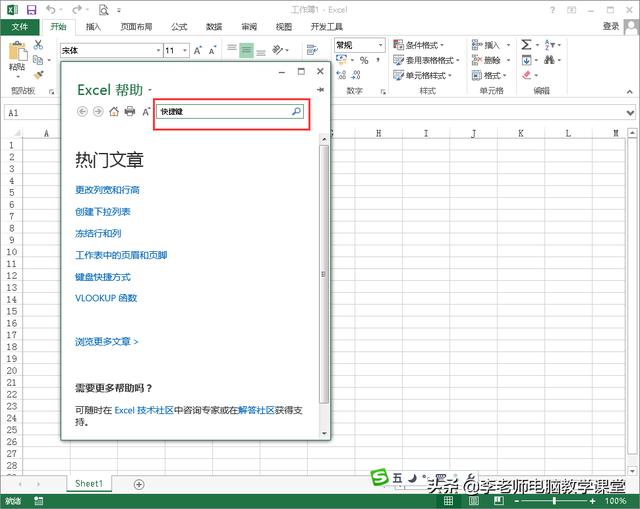Open the number format dropdown

click(380, 45)
